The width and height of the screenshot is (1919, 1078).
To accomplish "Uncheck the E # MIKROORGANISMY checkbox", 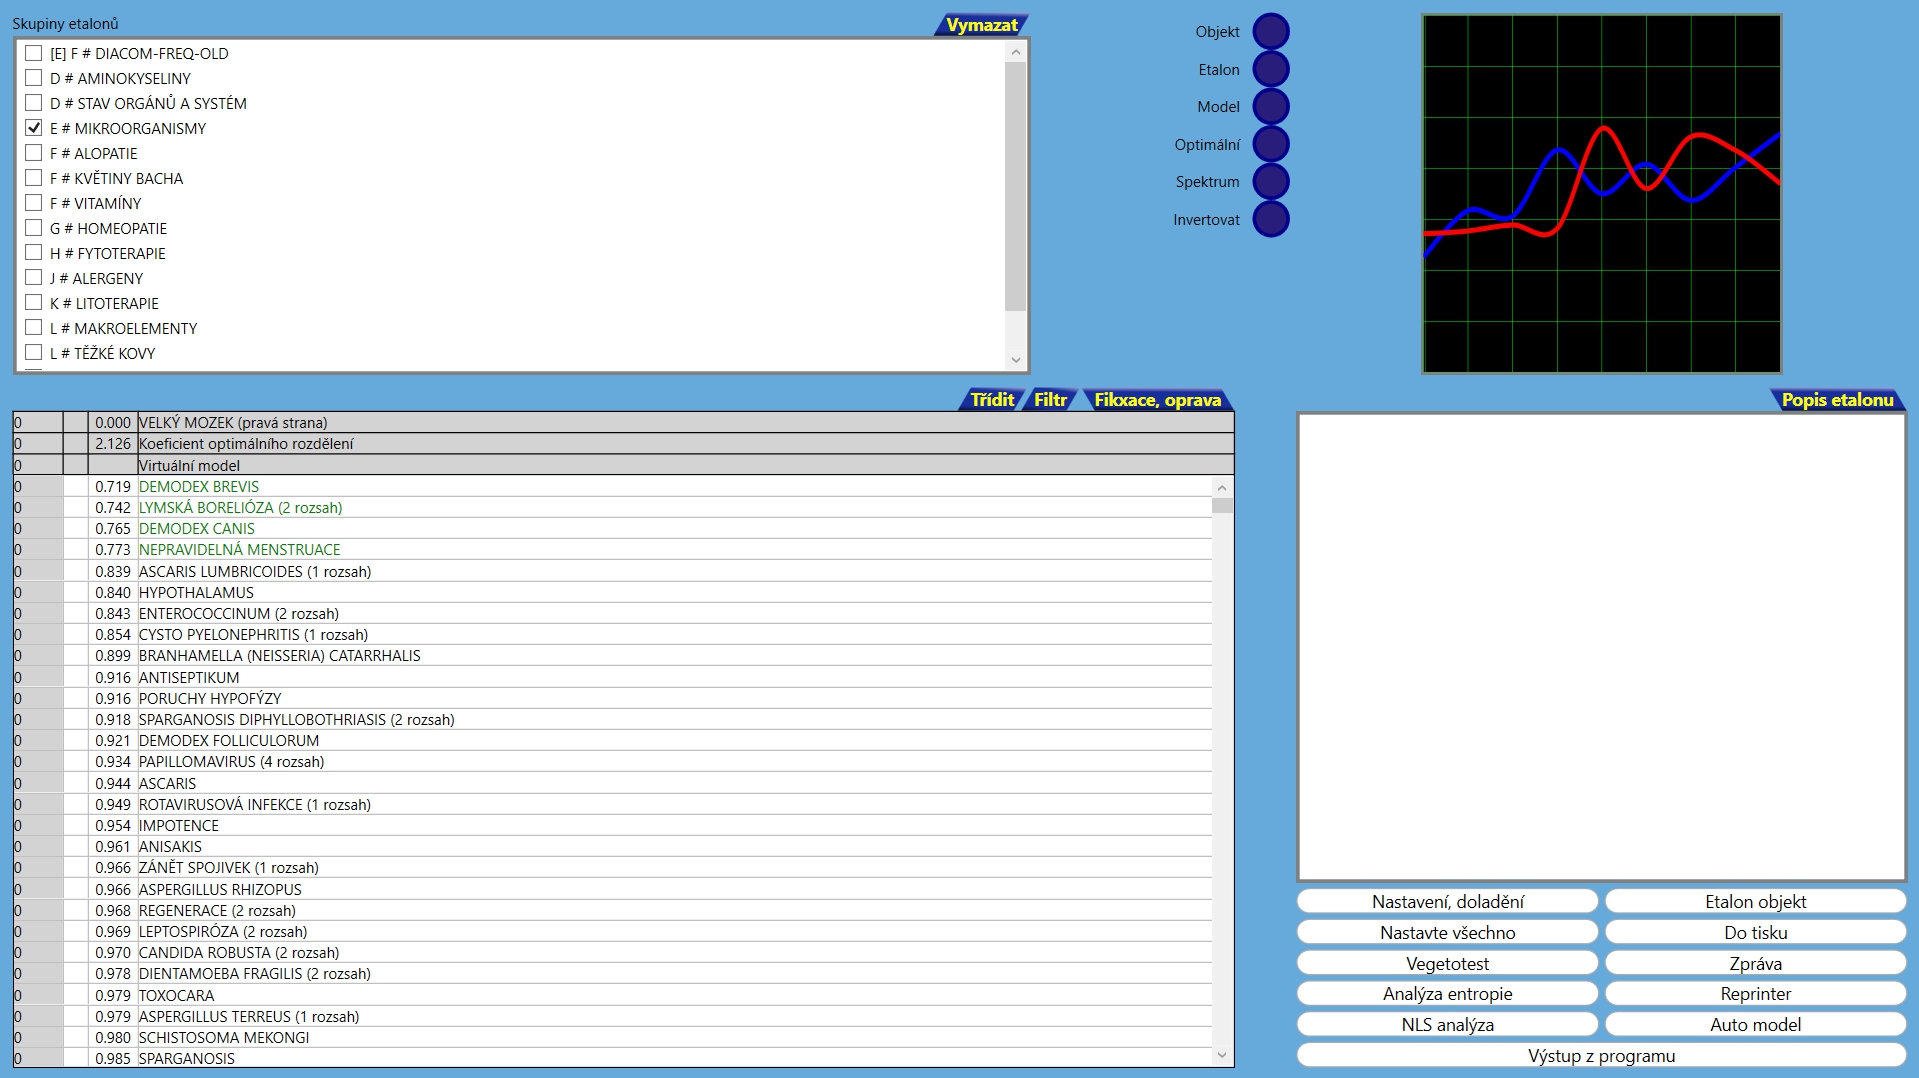I will (34, 128).
